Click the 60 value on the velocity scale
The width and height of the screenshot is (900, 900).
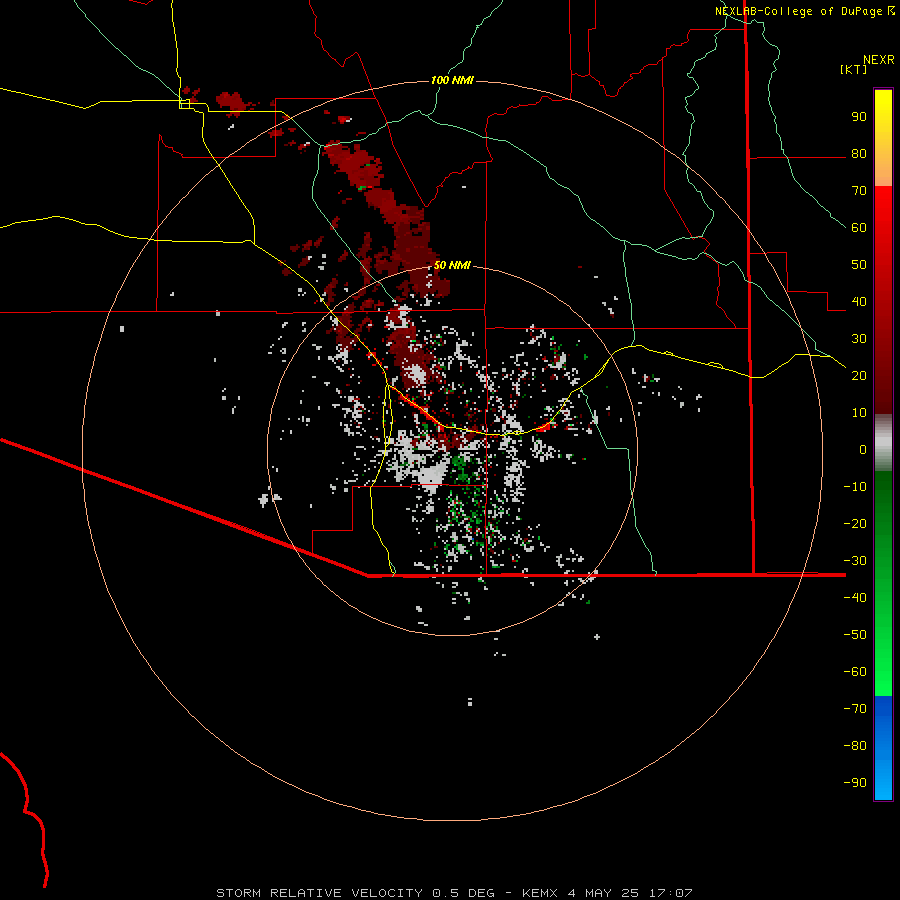coord(859,228)
